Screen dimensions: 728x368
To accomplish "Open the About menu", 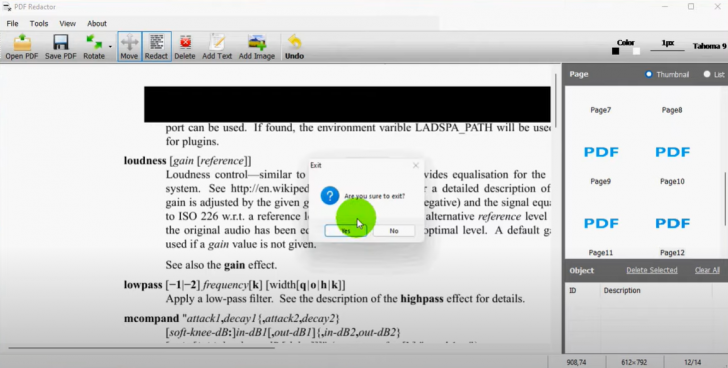I will coord(97,23).
